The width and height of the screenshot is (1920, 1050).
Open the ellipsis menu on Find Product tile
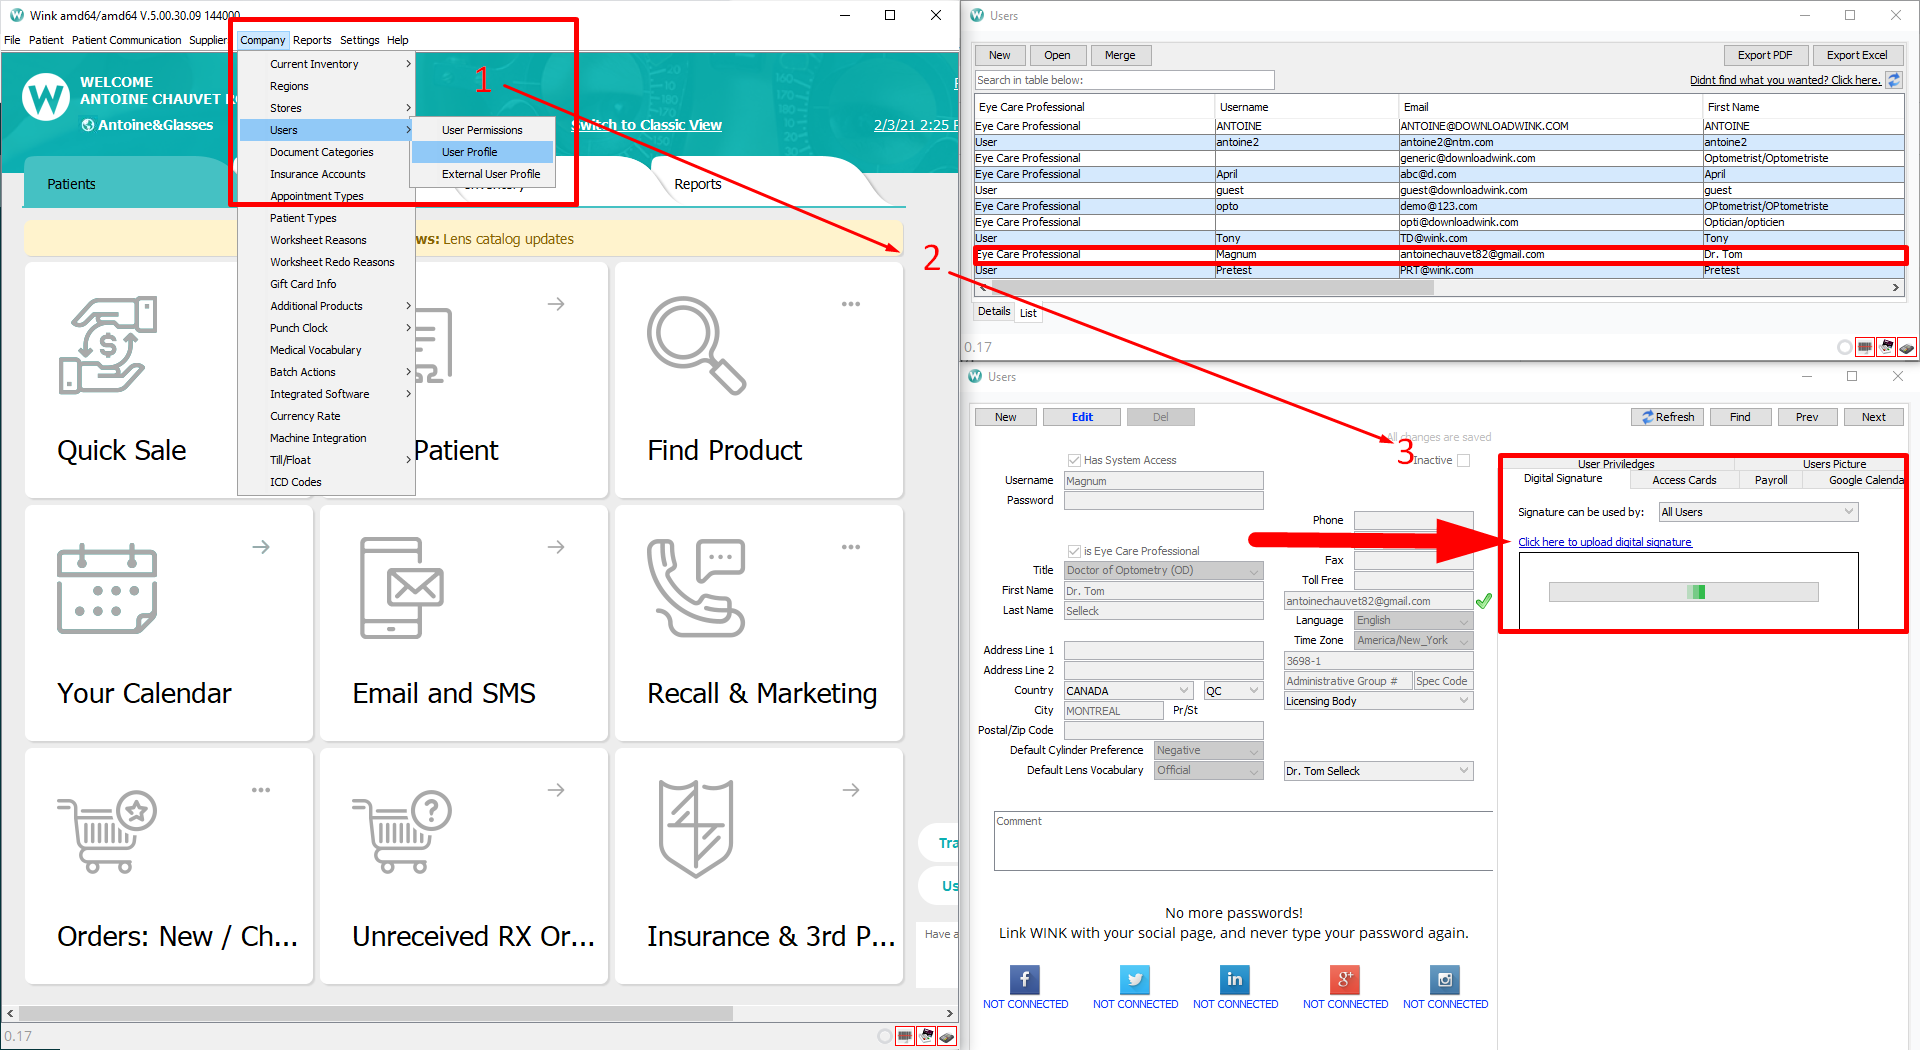pos(851,304)
